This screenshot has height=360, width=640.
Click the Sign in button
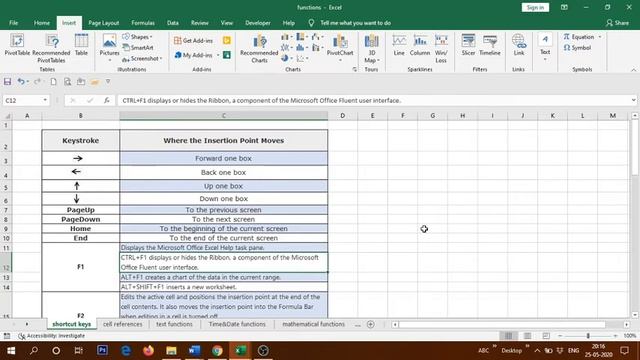535,7
